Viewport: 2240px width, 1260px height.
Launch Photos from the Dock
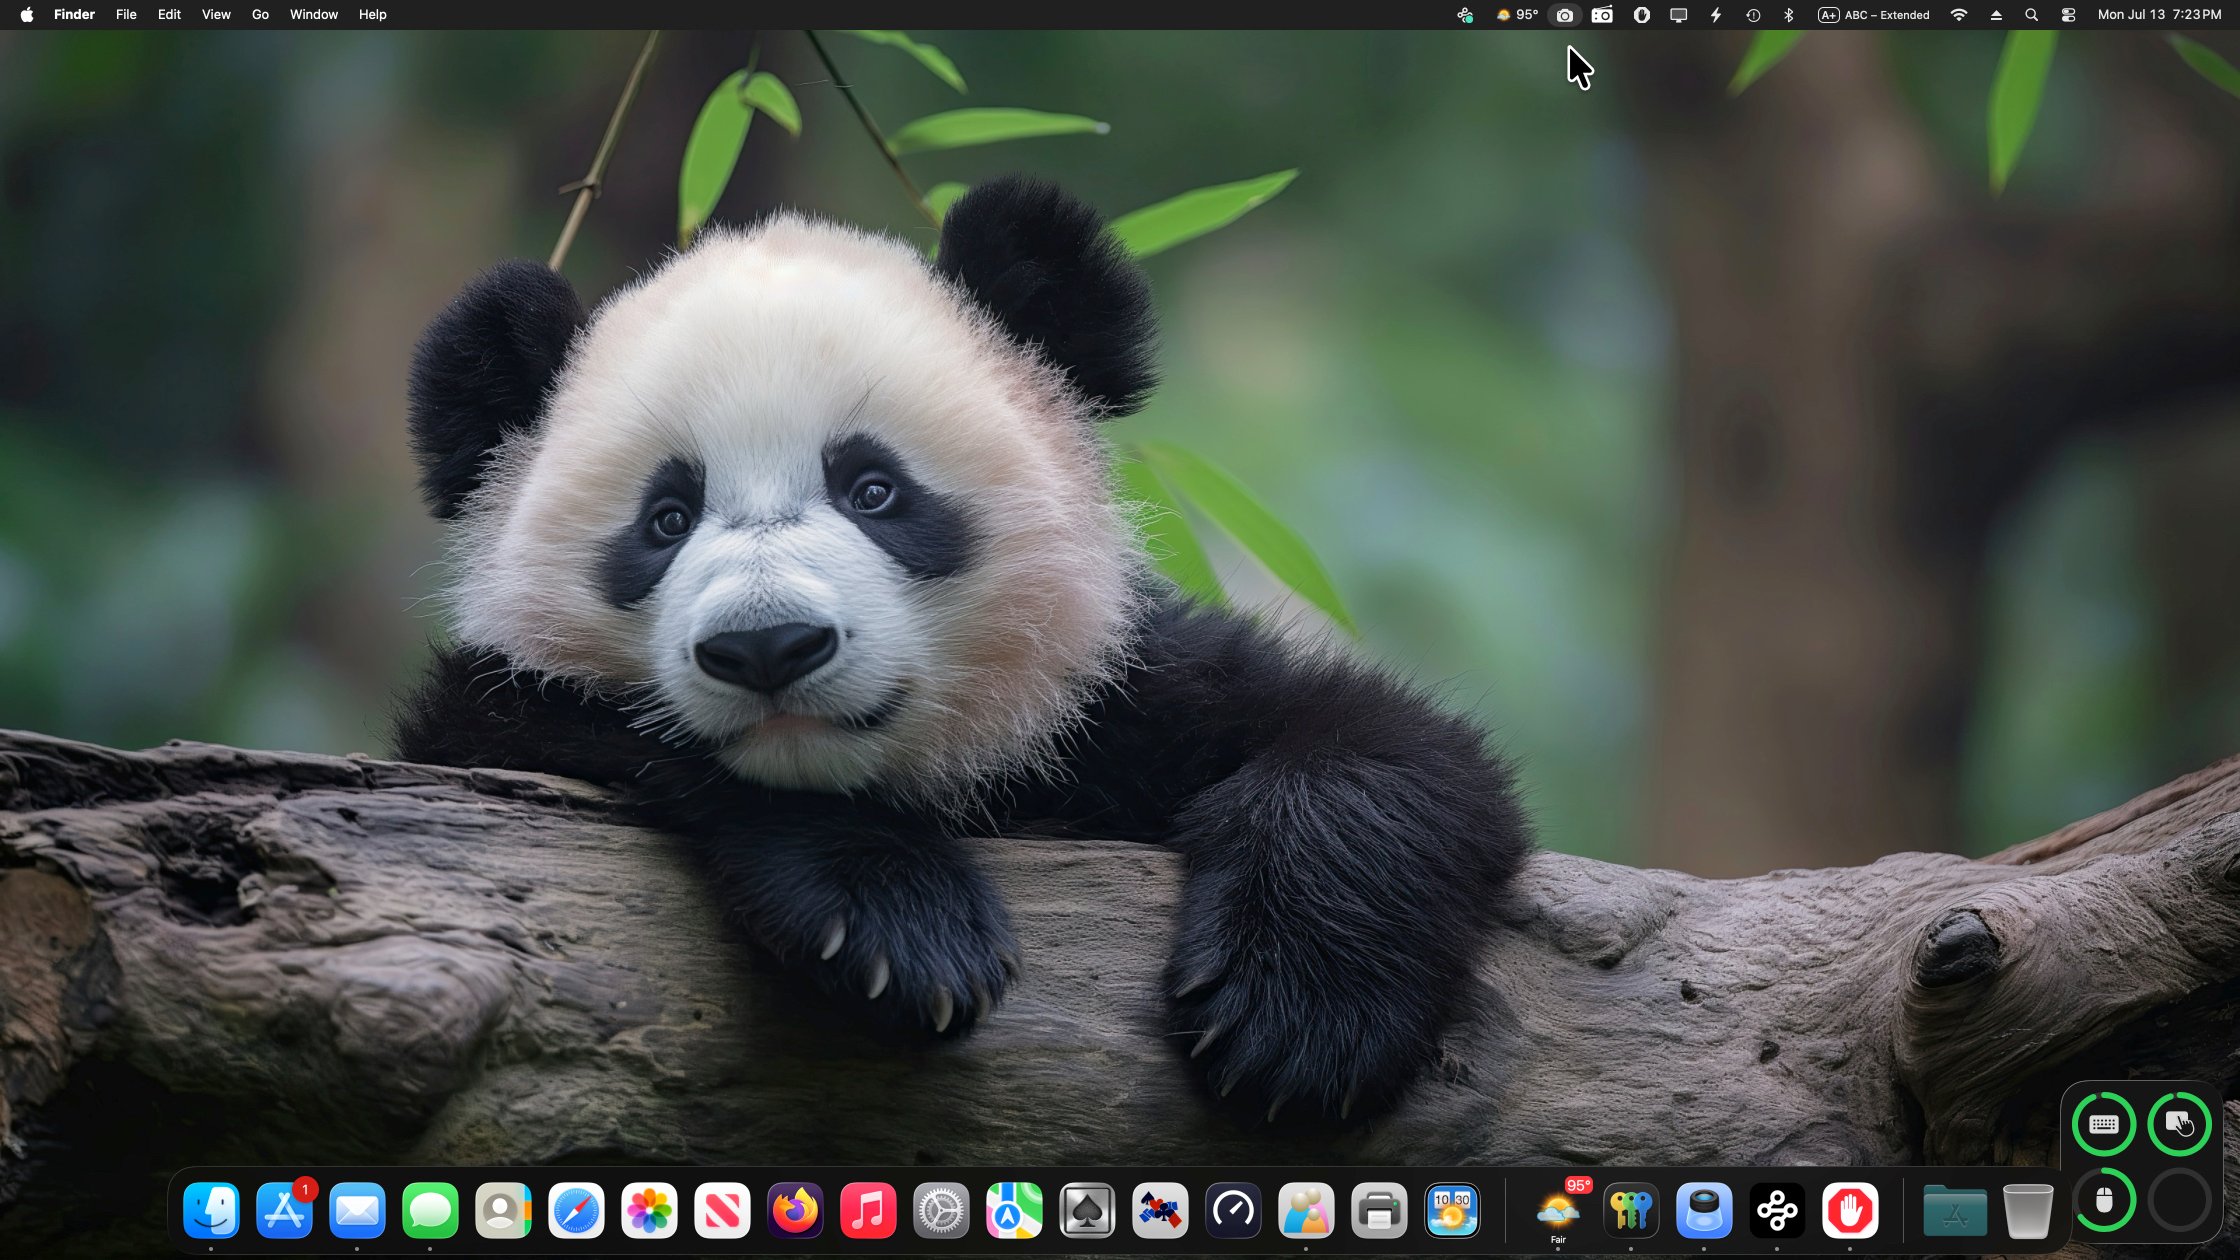click(x=649, y=1211)
